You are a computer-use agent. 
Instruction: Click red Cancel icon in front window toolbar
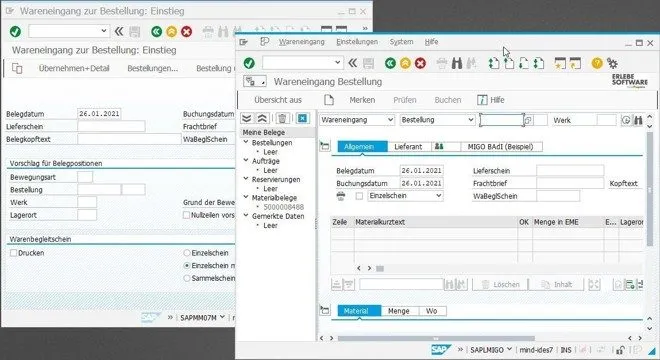[420, 63]
